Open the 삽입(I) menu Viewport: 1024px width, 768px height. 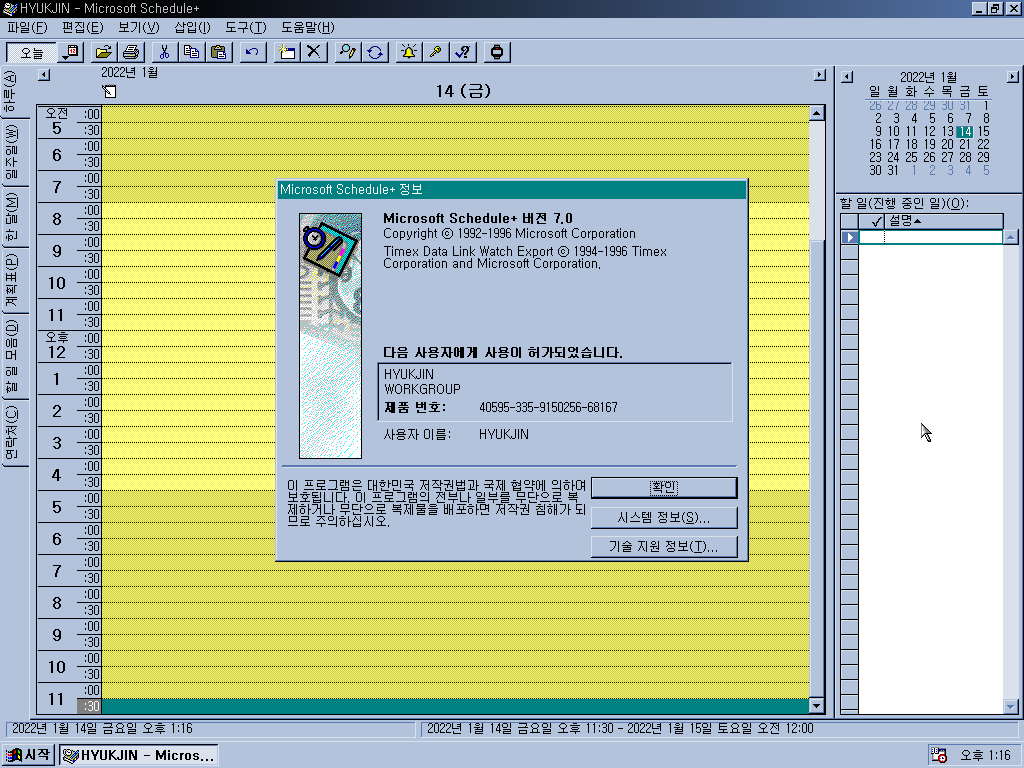pos(193,27)
